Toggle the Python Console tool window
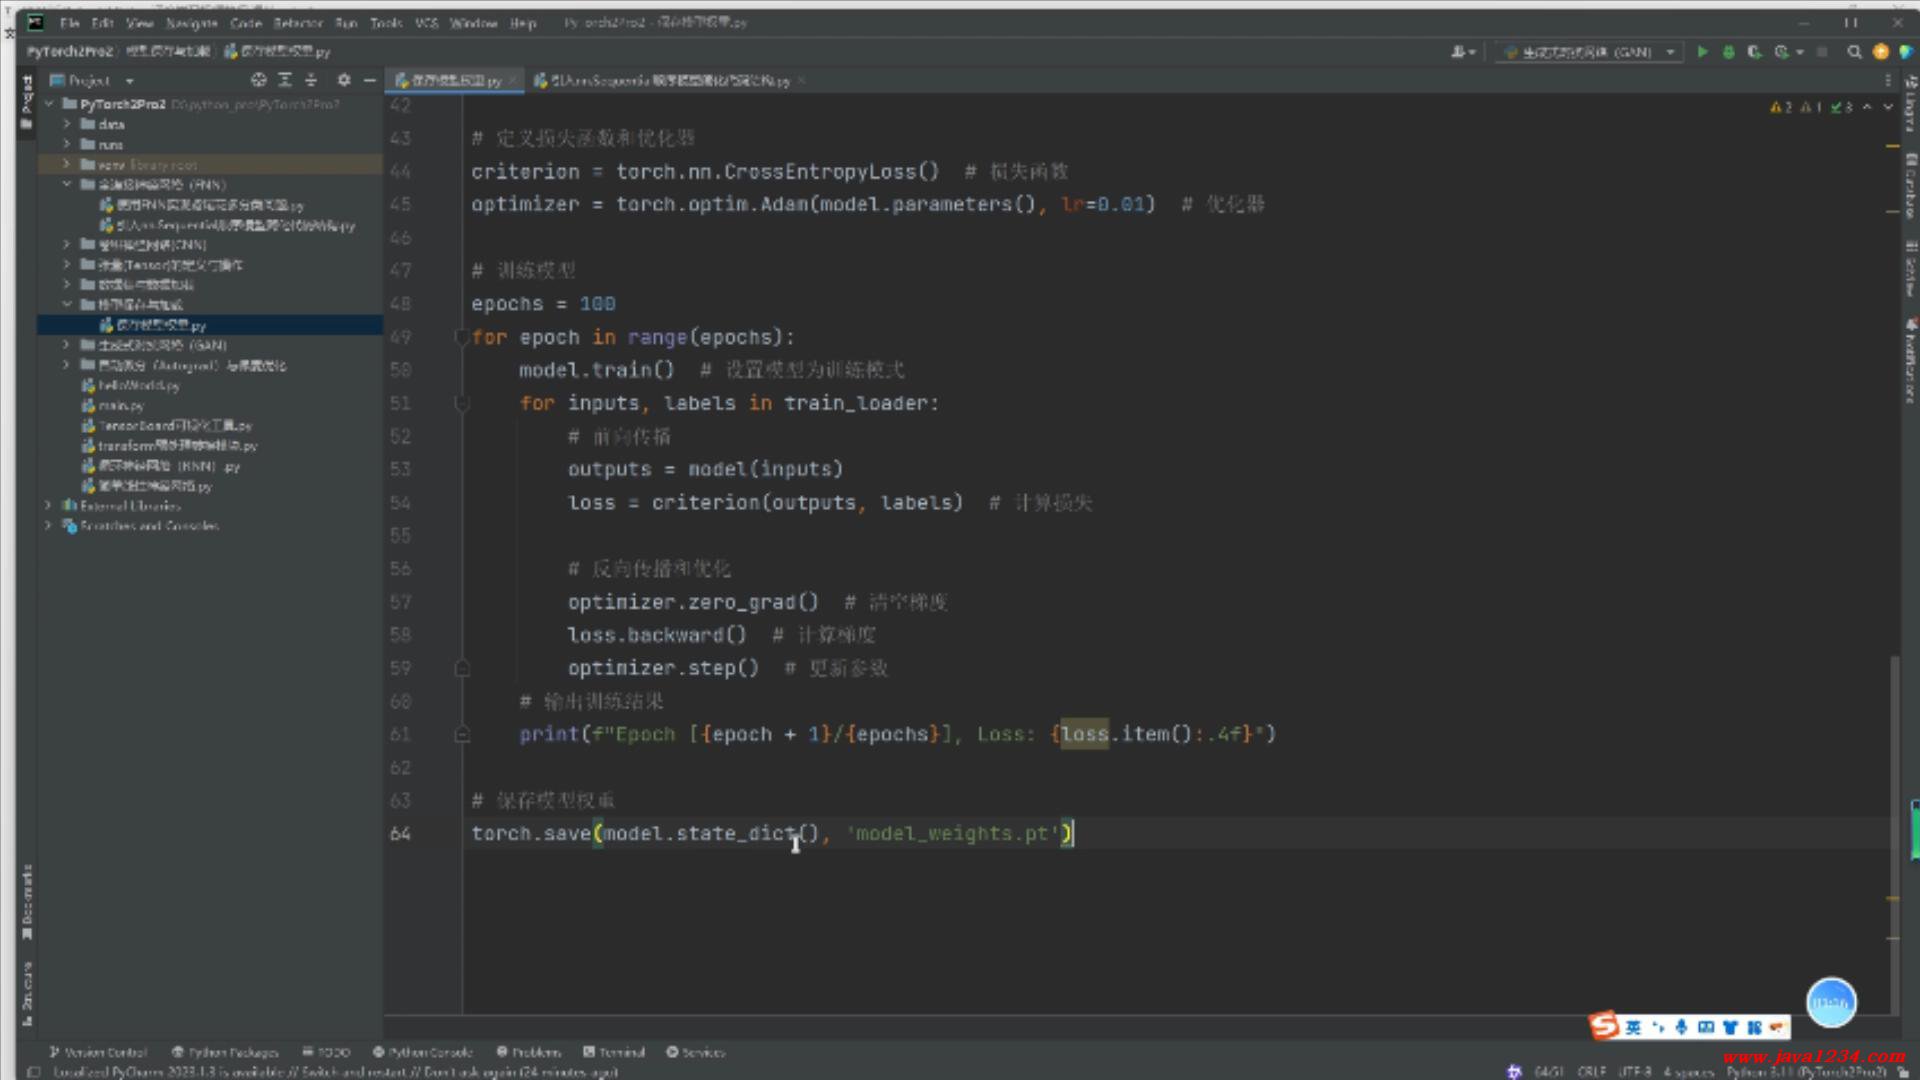Screen dimensions: 1920x1080 [422, 1052]
